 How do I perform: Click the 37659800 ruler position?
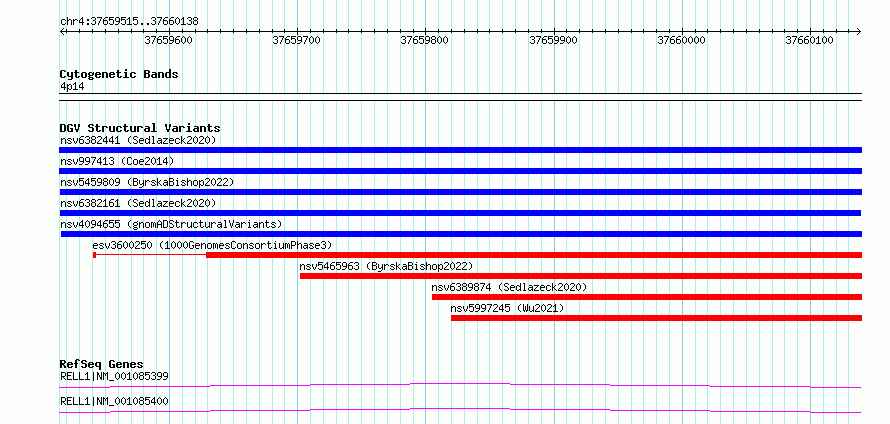[x=425, y=40]
